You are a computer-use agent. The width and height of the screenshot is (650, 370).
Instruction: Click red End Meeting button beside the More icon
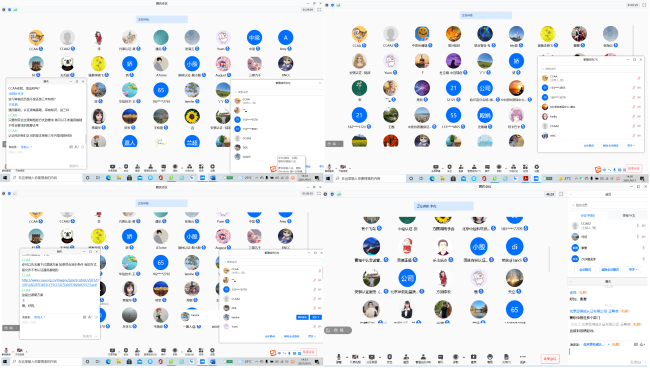[x=550, y=358]
